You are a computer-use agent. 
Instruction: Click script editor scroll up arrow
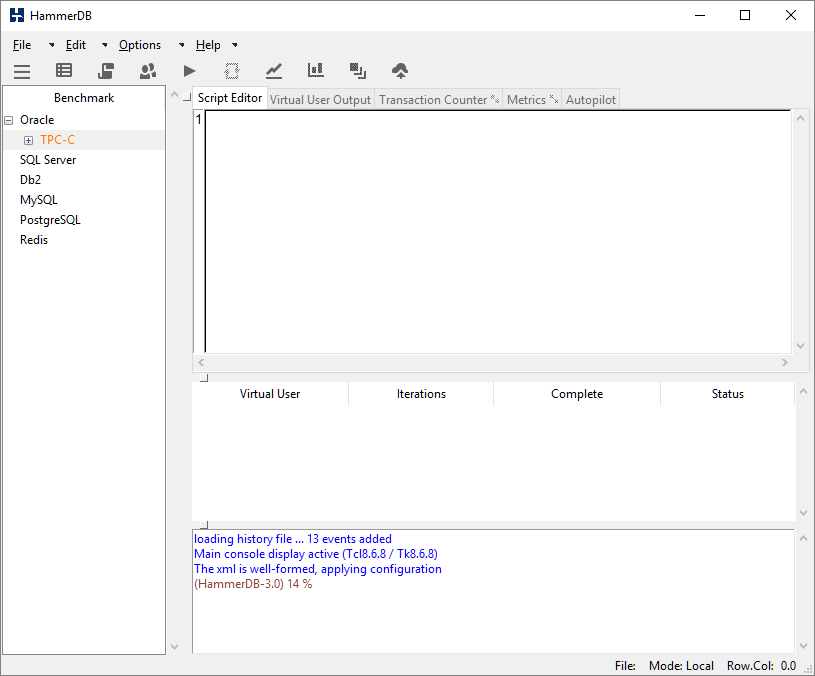(800, 118)
